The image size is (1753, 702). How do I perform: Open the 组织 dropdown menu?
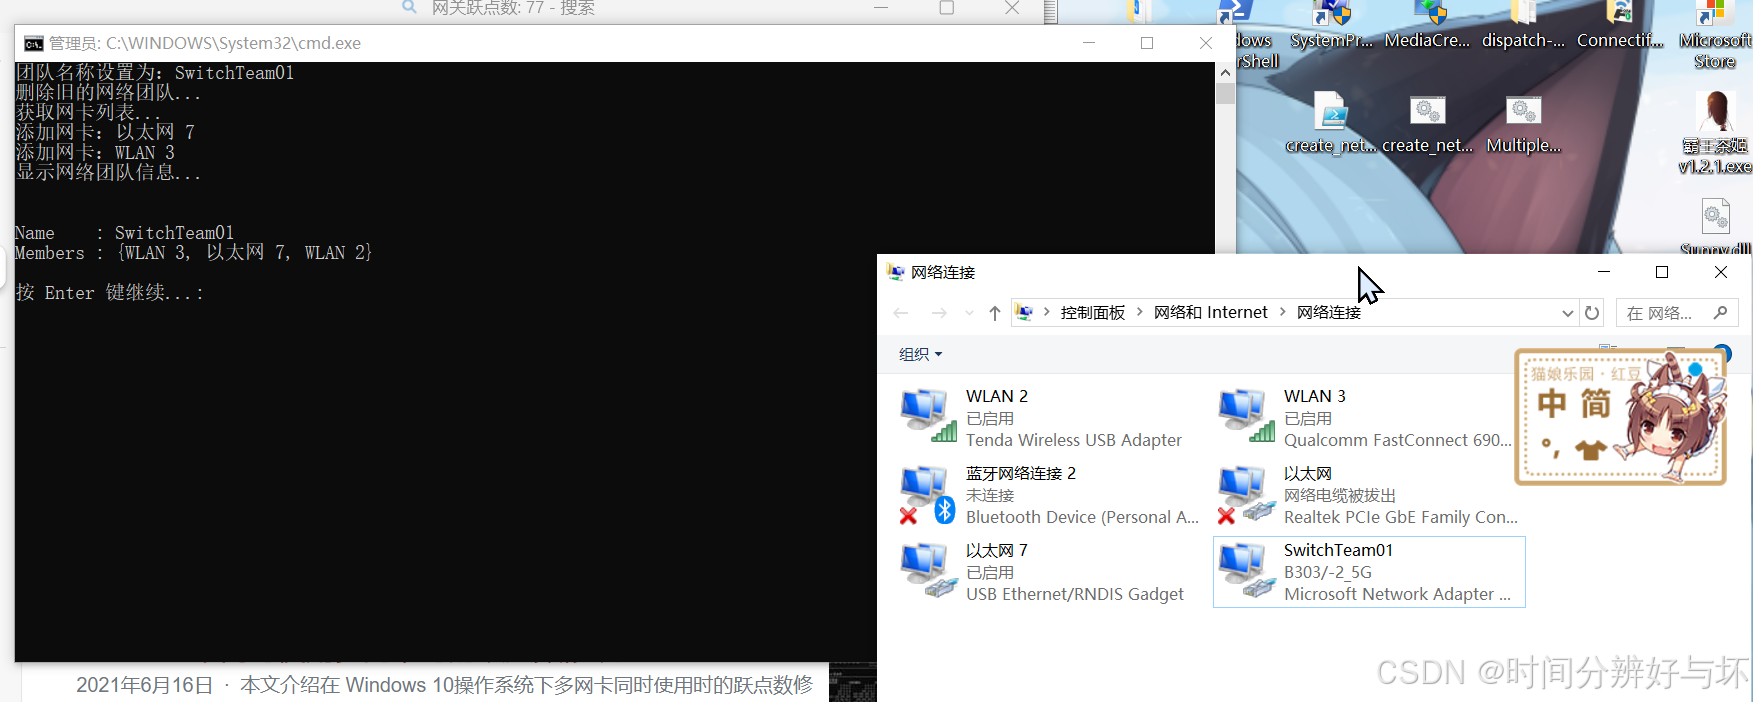920,354
